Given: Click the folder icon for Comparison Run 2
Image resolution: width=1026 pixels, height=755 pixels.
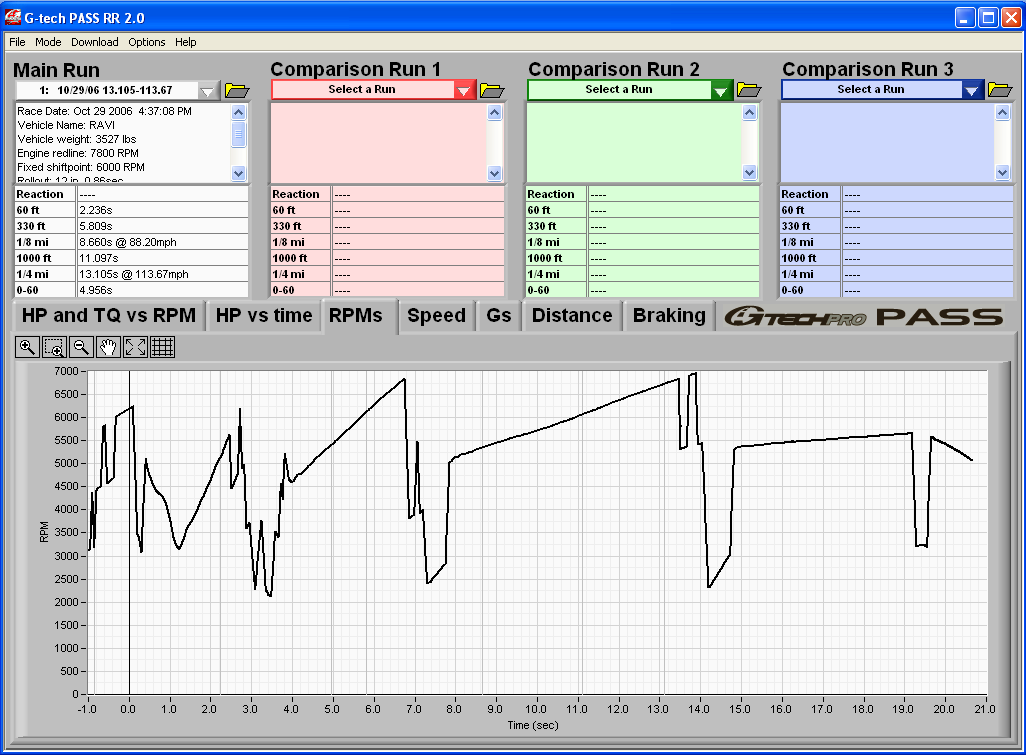Looking at the screenshot, I should (748, 89).
